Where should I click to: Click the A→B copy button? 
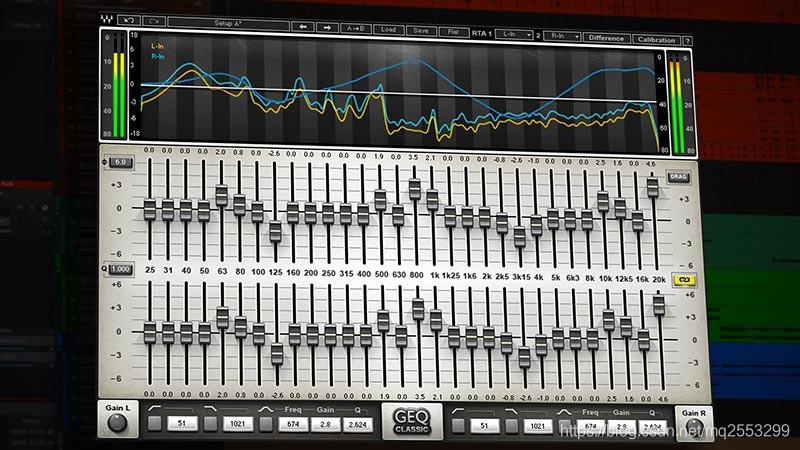click(x=356, y=29)
